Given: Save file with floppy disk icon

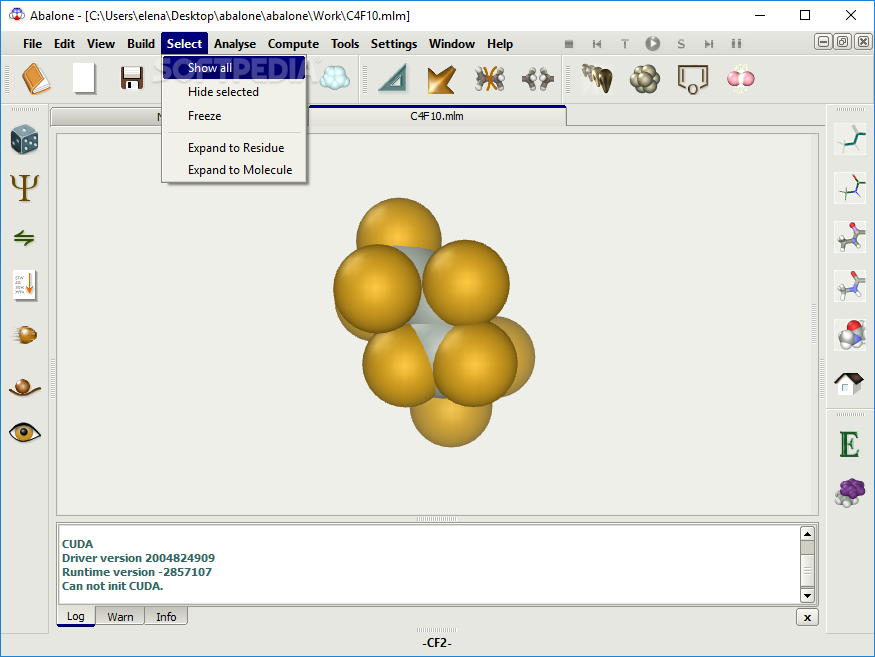Looking at the screenshot, I should (132, 78).
